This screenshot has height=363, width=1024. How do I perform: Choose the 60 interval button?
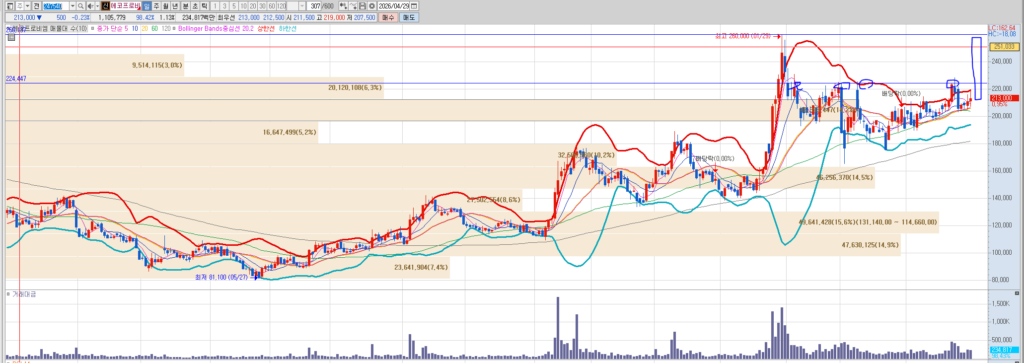[272, 6]
